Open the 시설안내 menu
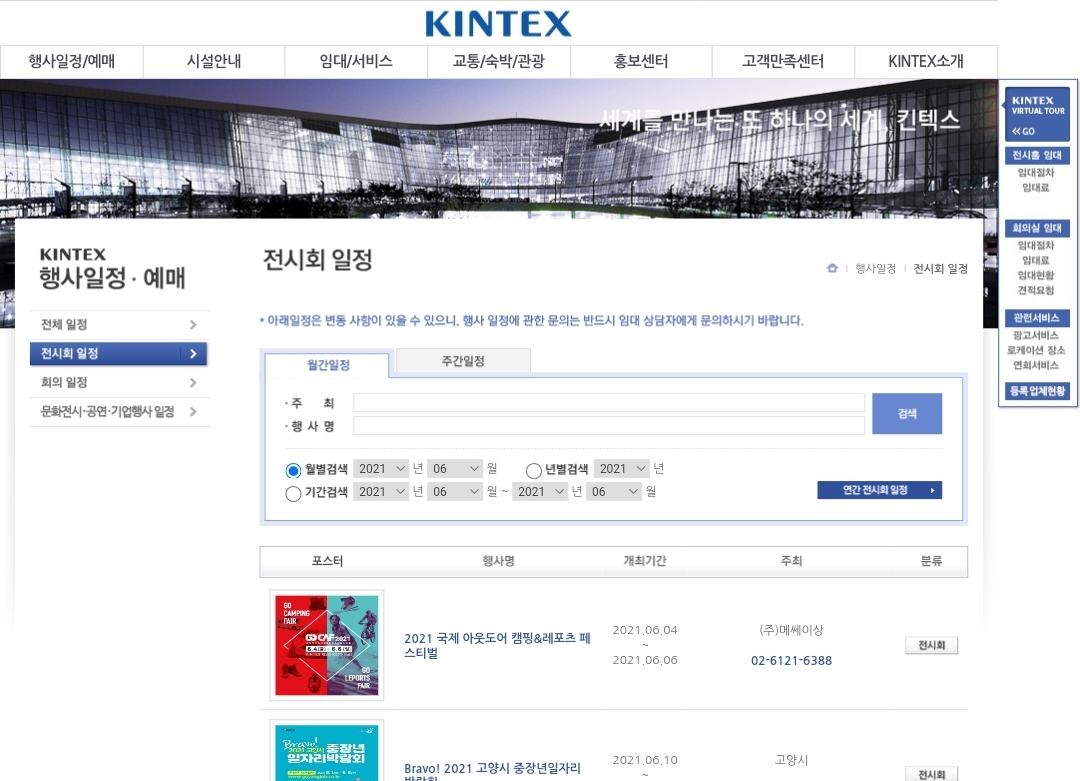The image size is (1080, 781). pos(214,61)
